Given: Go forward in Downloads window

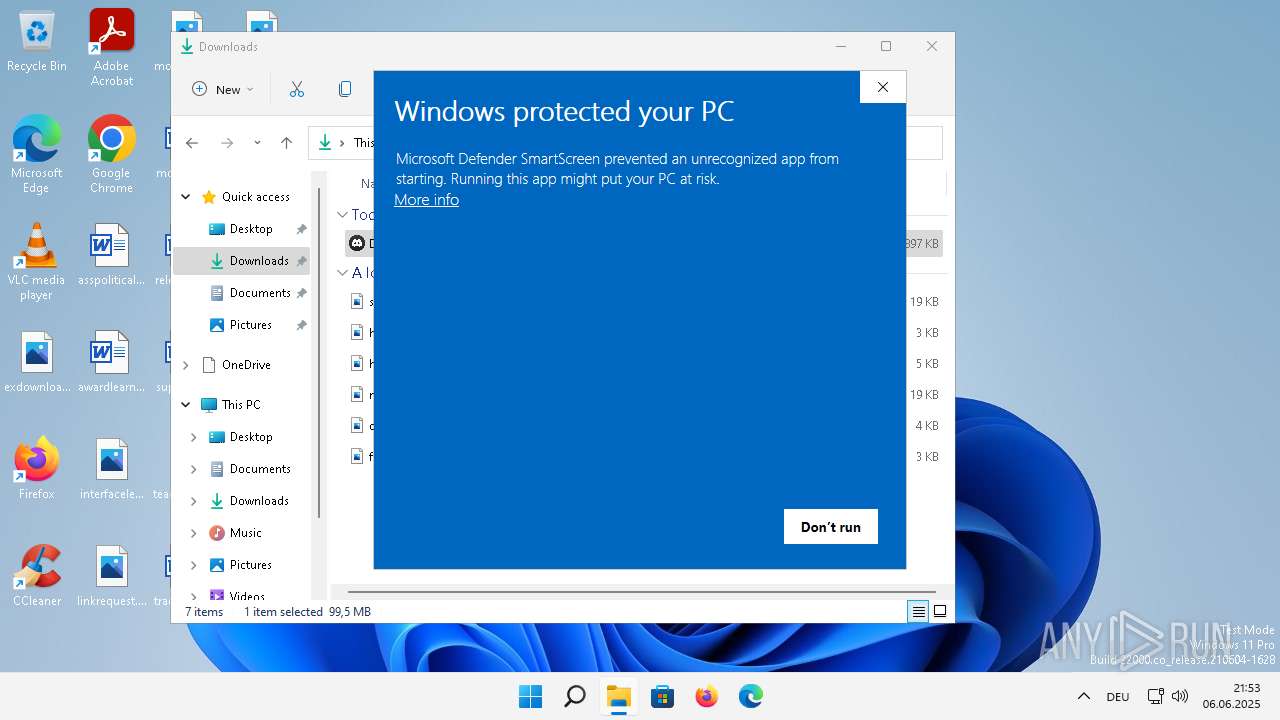Looking at the screenshot, I should point(227,143).
